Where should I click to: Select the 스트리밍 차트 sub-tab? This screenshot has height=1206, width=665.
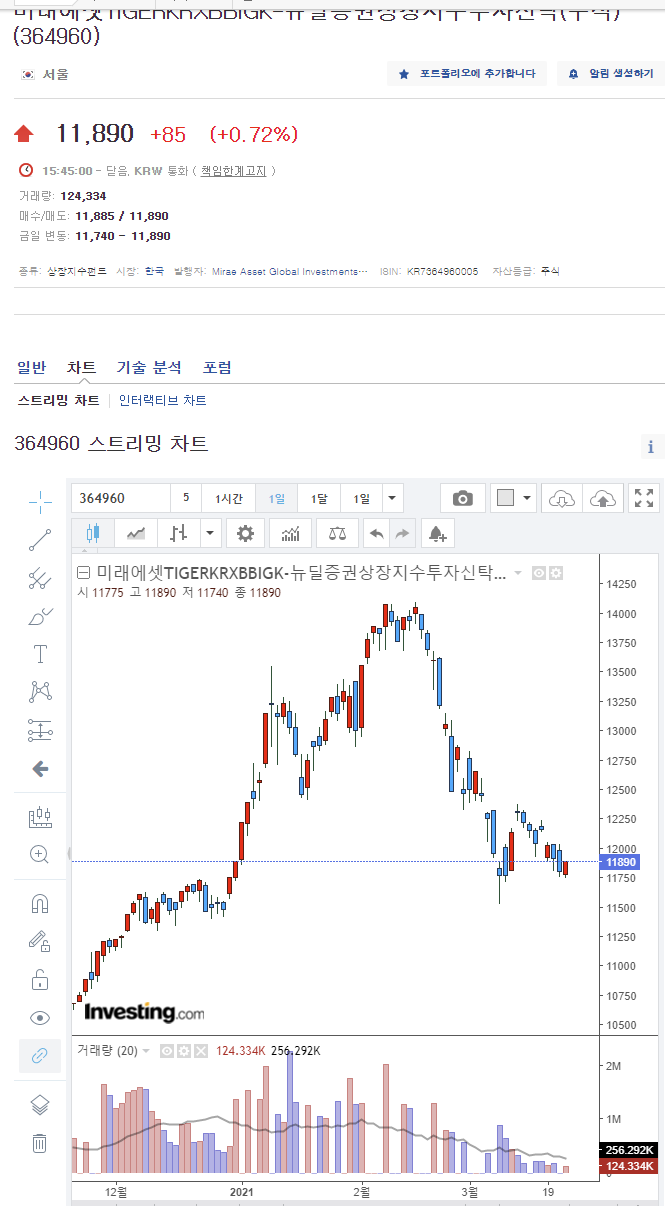coord(59,400)
